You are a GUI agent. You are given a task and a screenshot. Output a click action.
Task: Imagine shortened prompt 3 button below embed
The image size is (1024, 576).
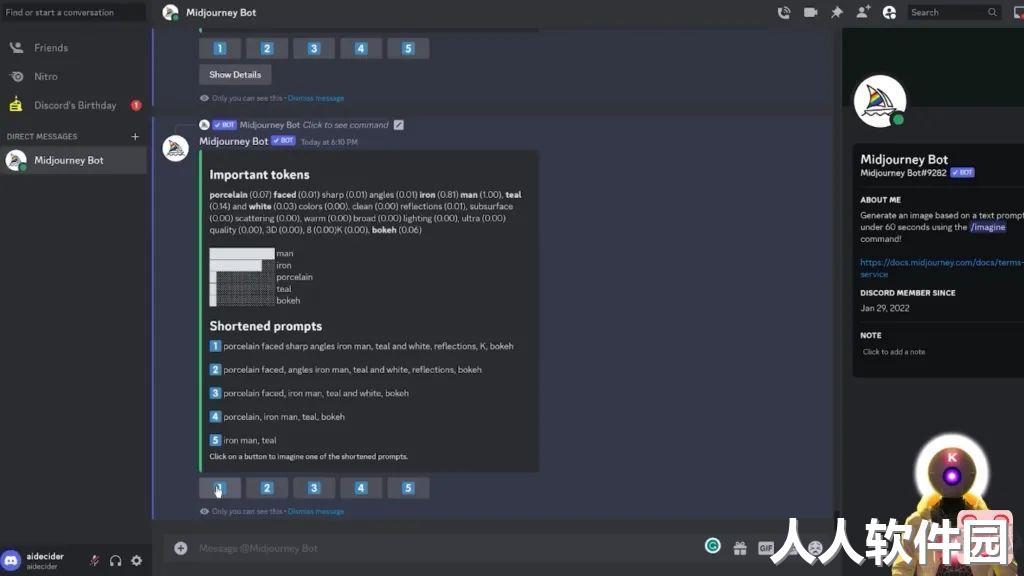click(314, 488)
